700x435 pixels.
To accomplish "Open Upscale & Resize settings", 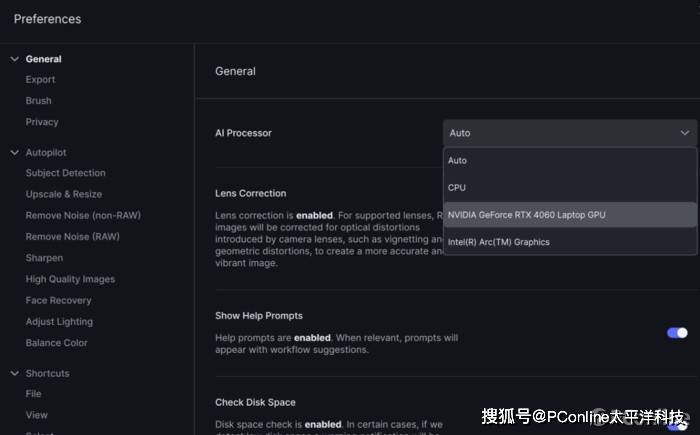I will [63, 194].
